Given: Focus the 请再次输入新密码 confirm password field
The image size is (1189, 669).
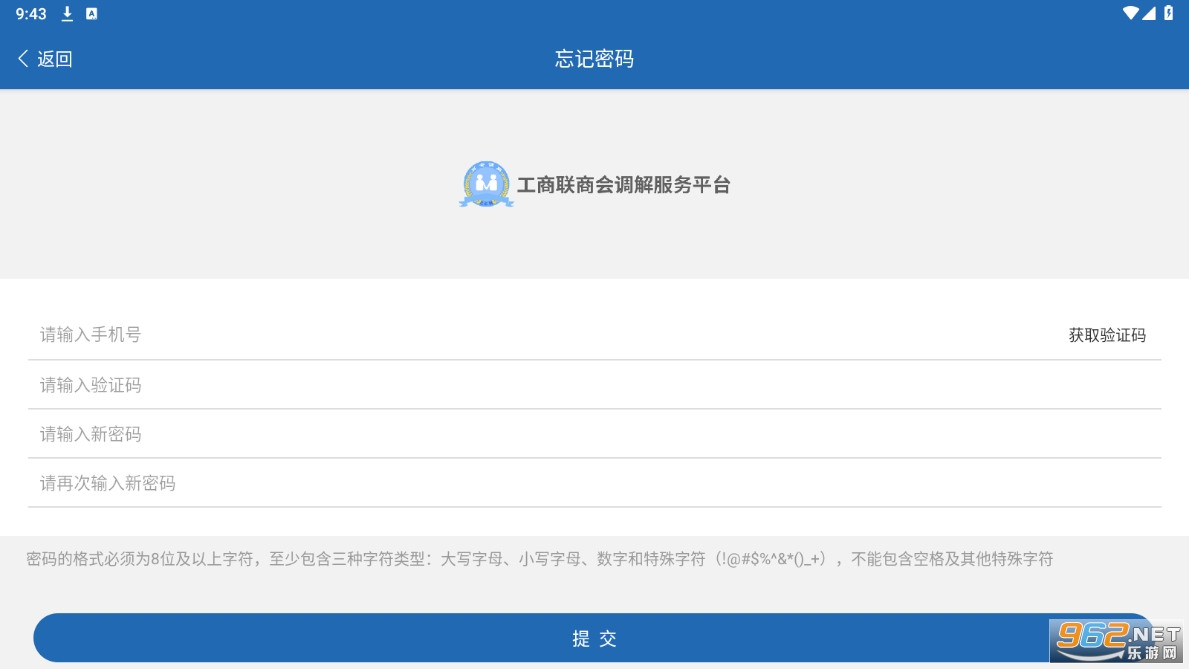Looking at the screenshot, I should (594, 483).
